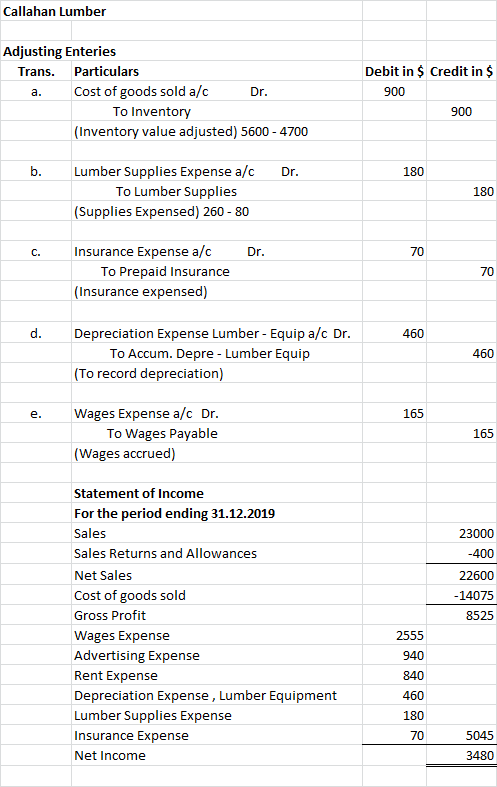The height and width of the screenshot is (787, 497).
Task: Select "Depreciation Expense , Lumber Equipment" label
Action: pyautogui.click(x=205, y=696)
